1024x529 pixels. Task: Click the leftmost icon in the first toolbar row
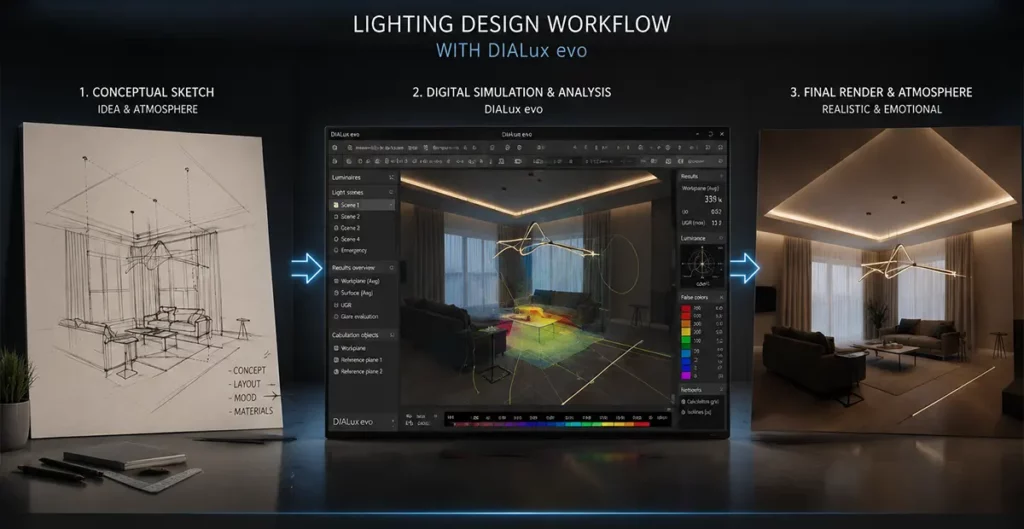point(334,148)
